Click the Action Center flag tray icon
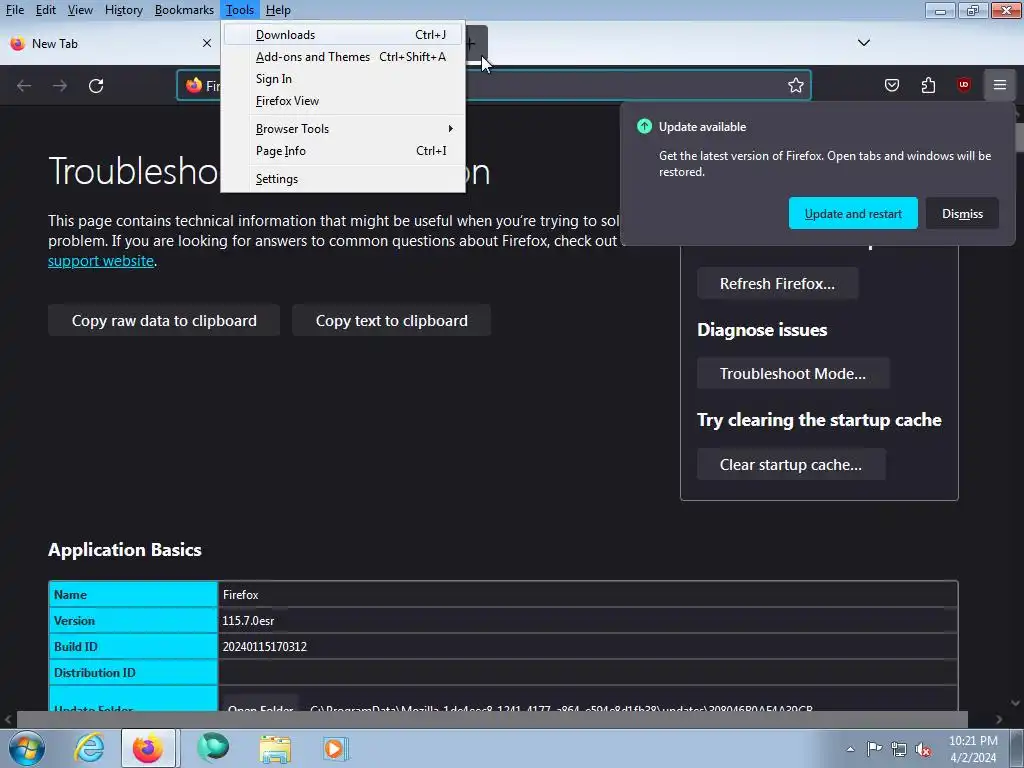 tap(873, 749)
